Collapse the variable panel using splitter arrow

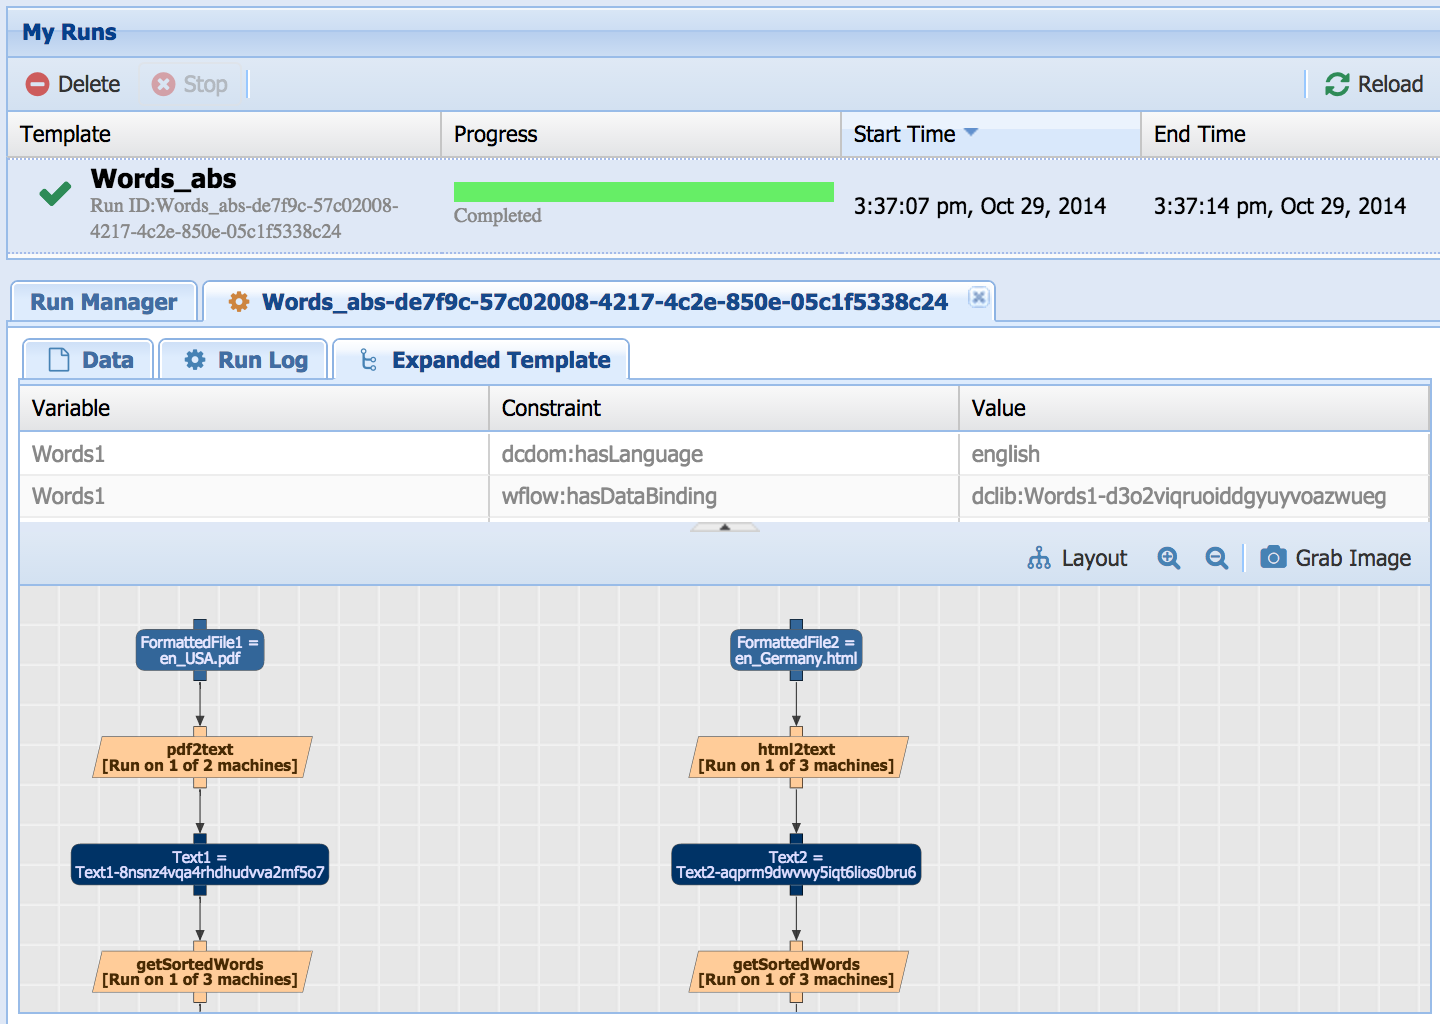tap(725, 526)
